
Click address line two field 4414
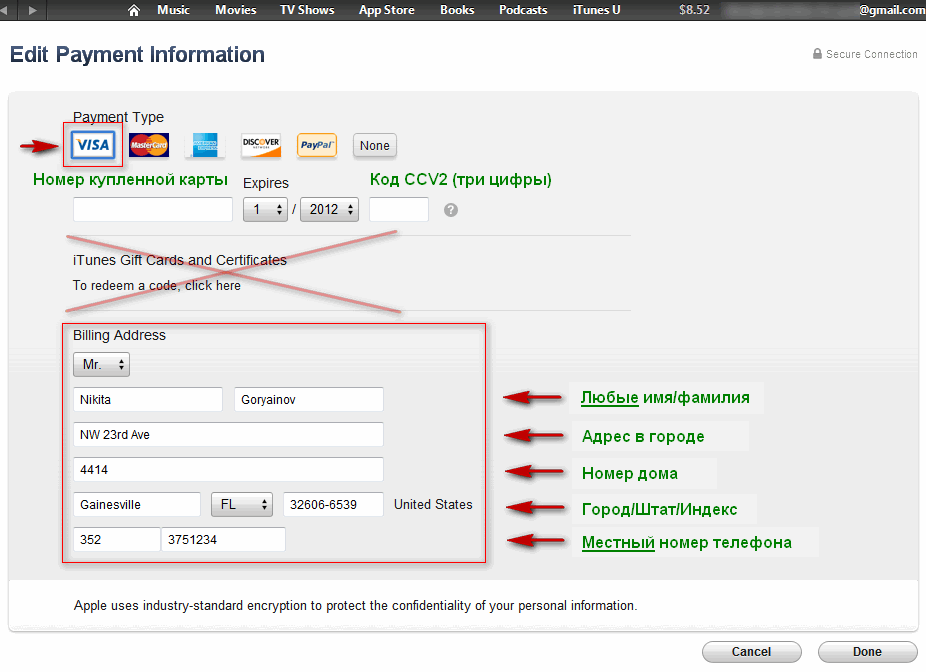click(229, 469)
